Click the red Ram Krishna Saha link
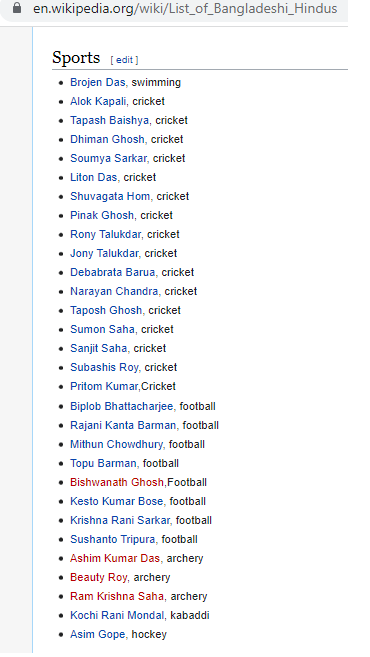 point(117,596)
